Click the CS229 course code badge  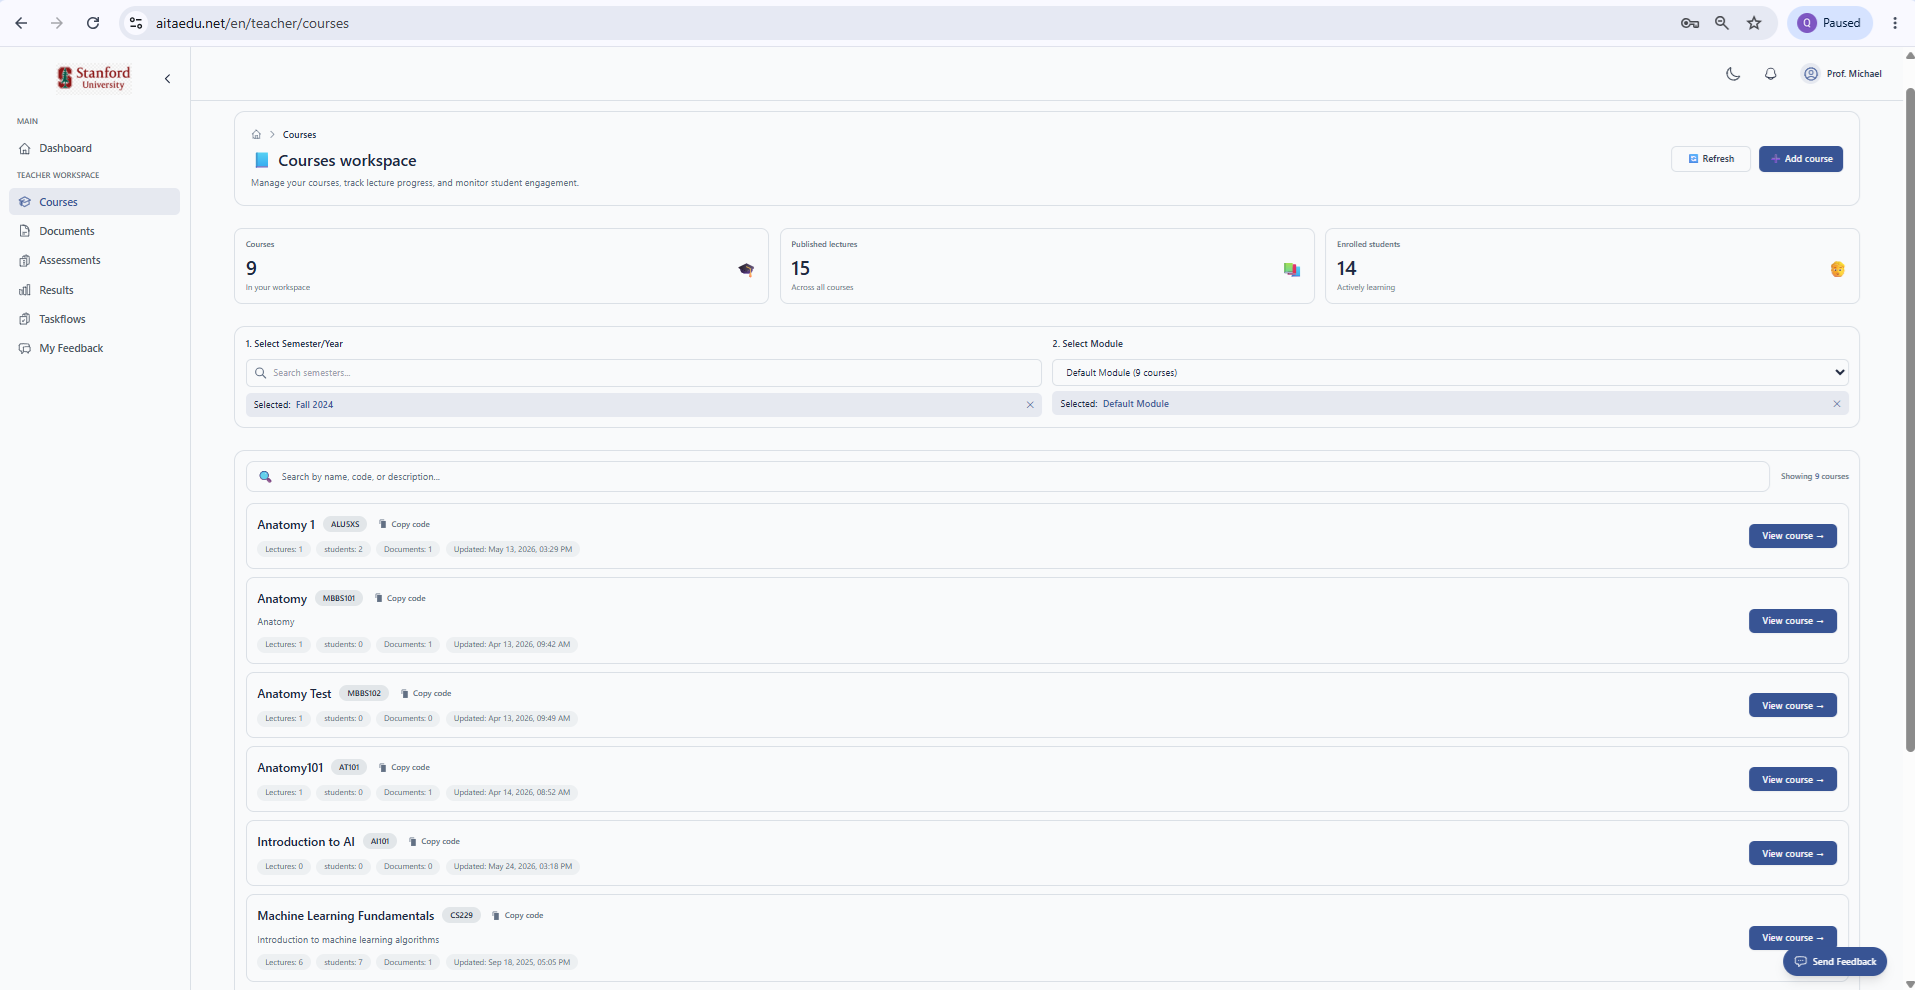pyautogui.click(x=461, y=915)
